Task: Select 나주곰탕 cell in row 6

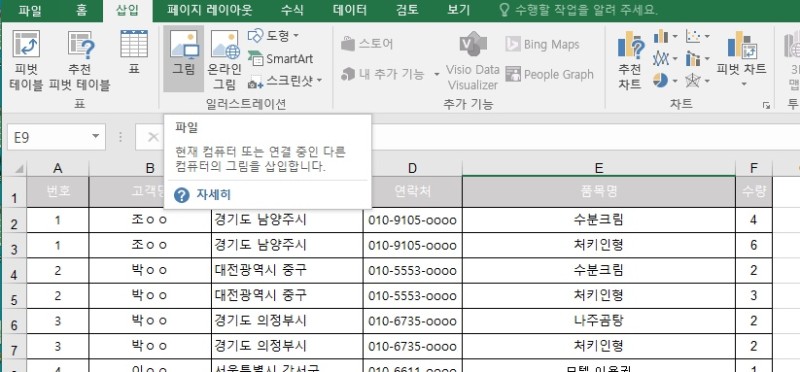Action: [x=598, y=321]
